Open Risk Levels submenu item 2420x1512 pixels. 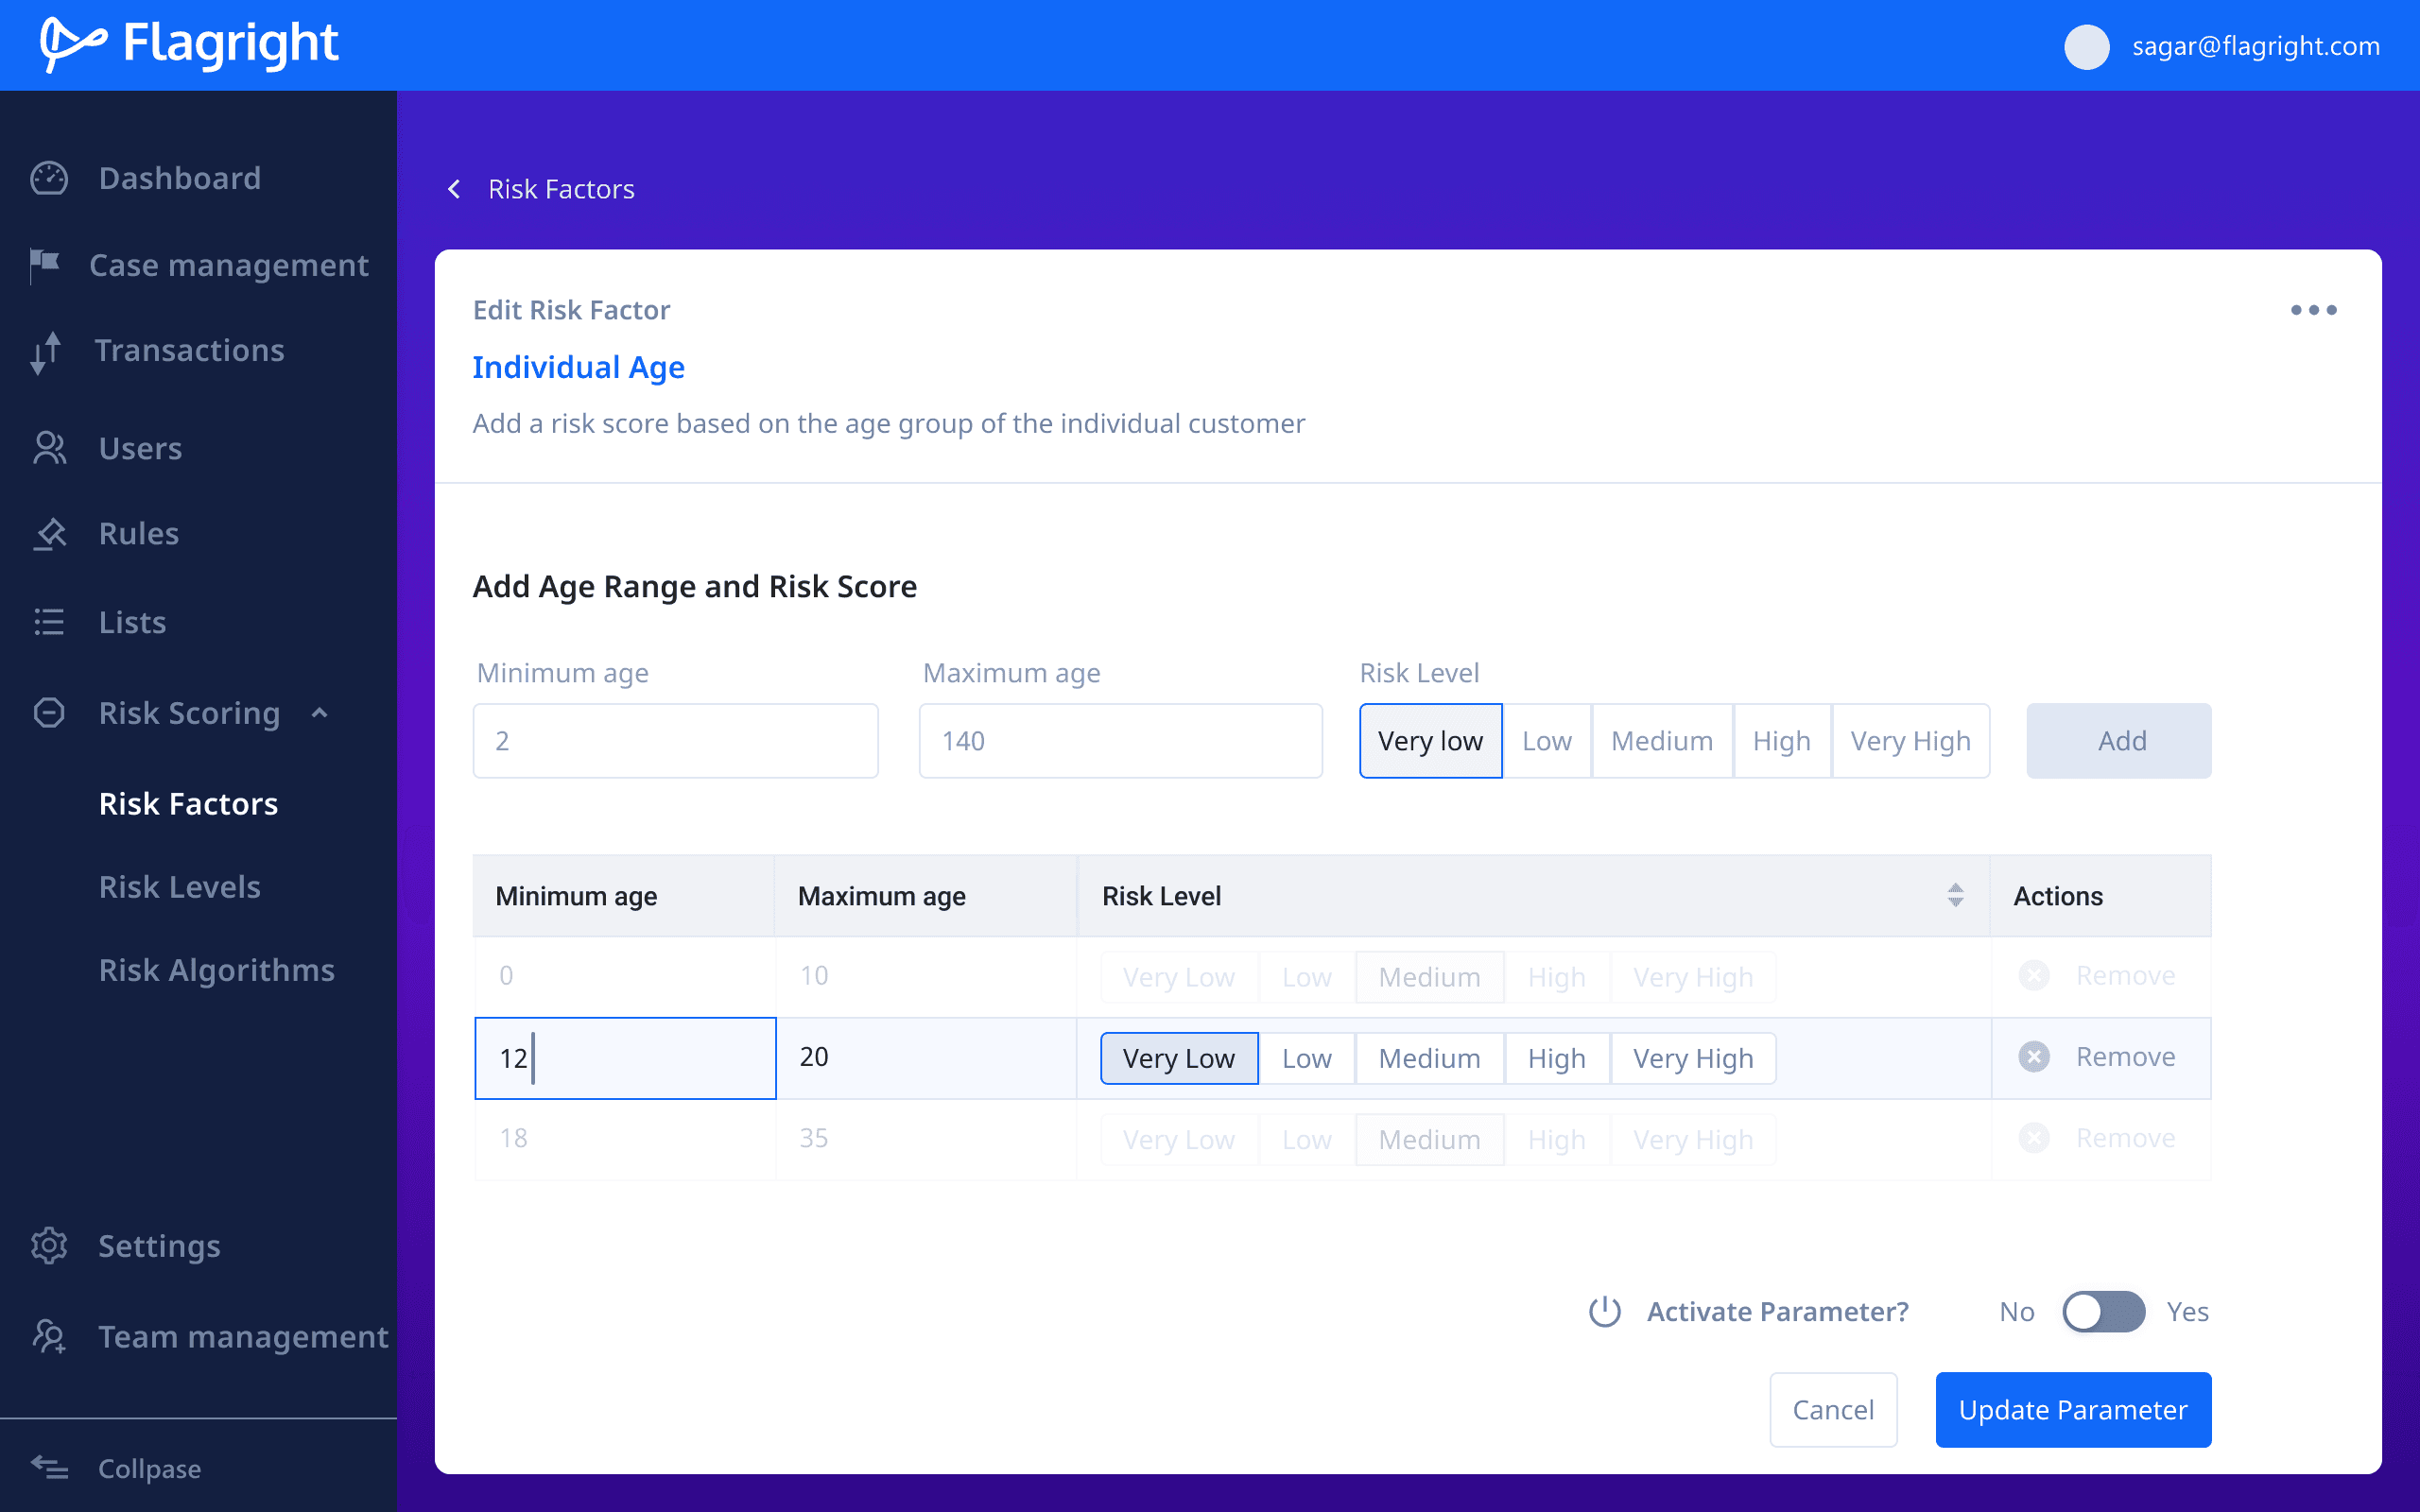180,887
